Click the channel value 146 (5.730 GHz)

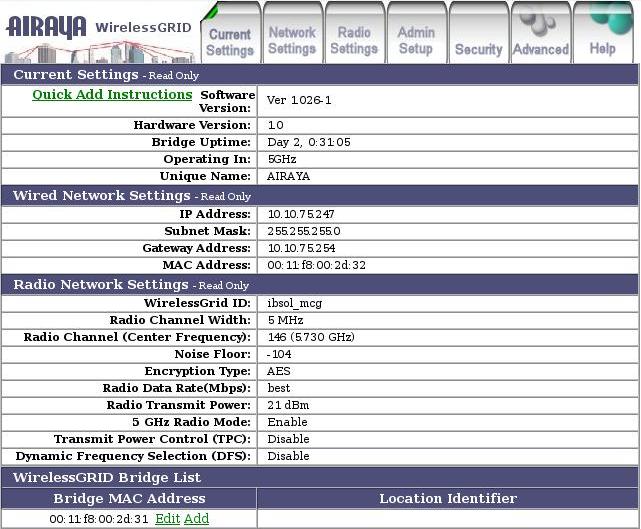click(311, 337)
